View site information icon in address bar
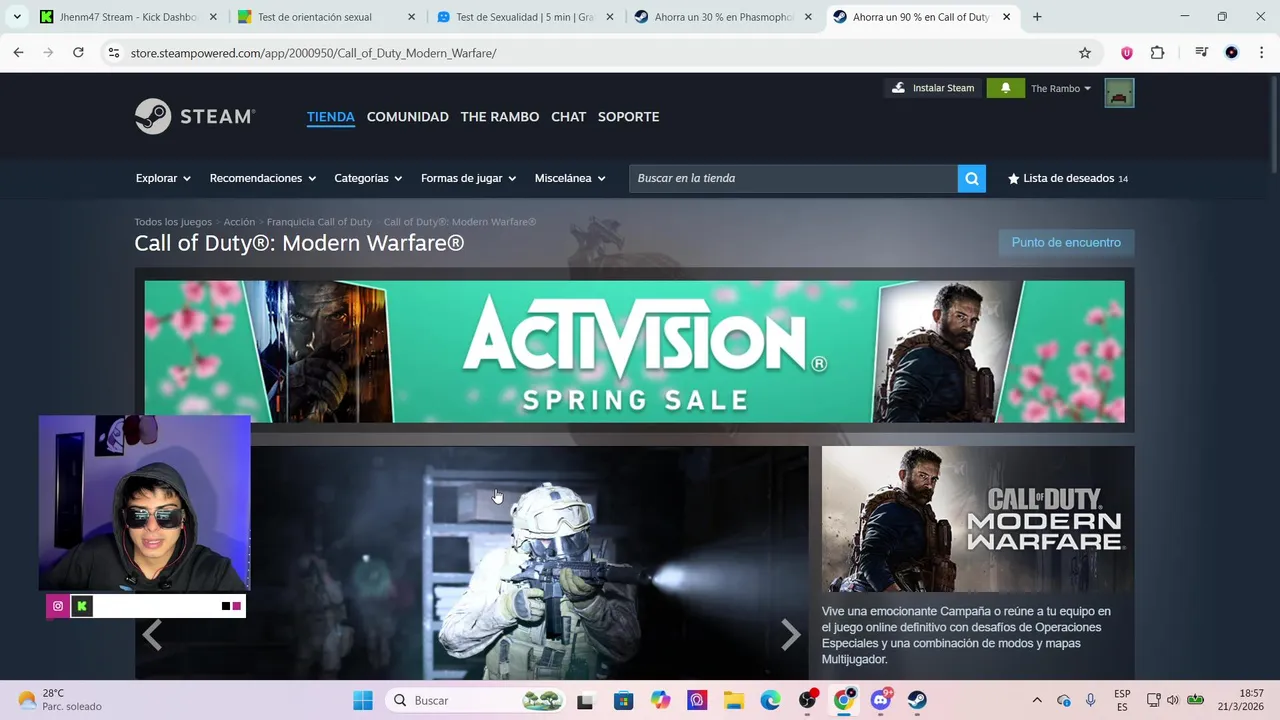Image resolution: width=1280 pixels, height=720 pixels. tap(114, 53)
